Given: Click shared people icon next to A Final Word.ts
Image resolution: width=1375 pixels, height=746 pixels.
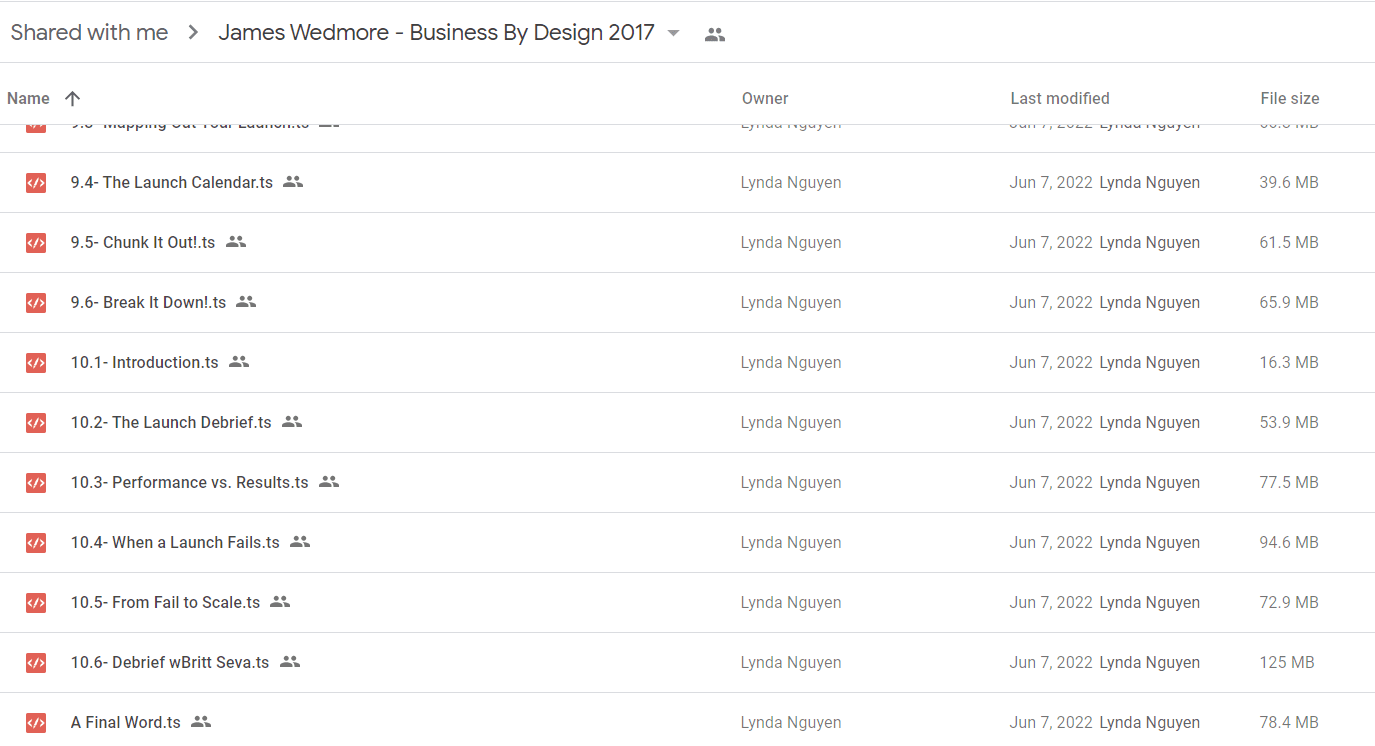Looking at the screenshot, I should [201, 722].
